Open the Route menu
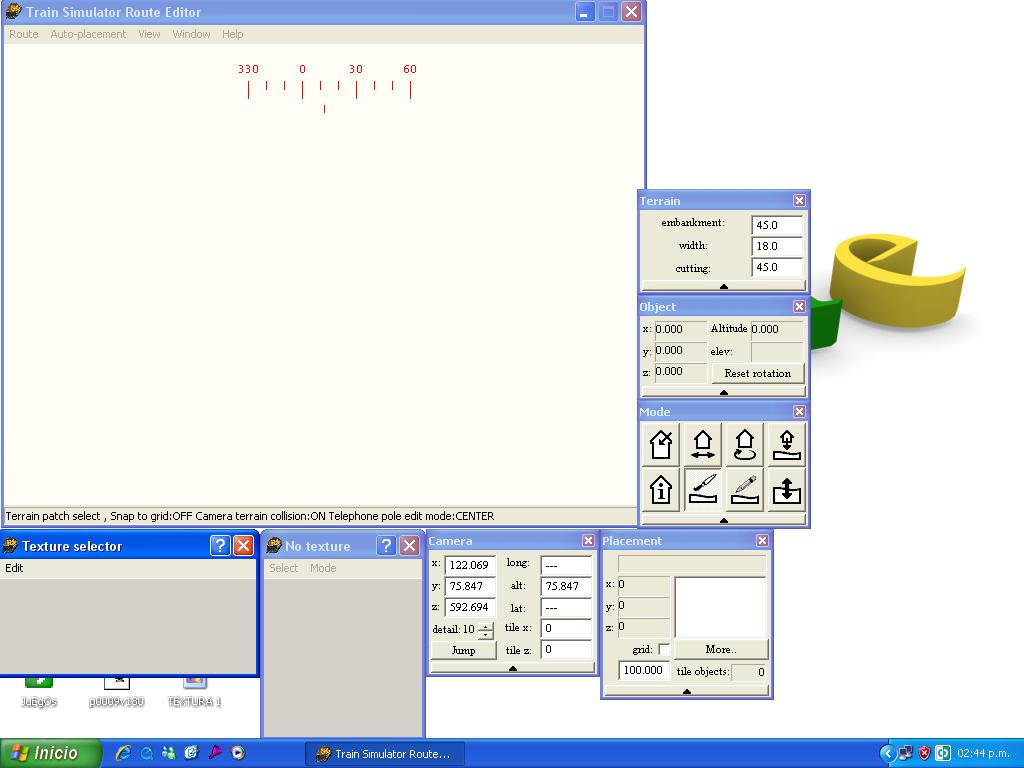Screen dimensions: 1024x768 22,33
